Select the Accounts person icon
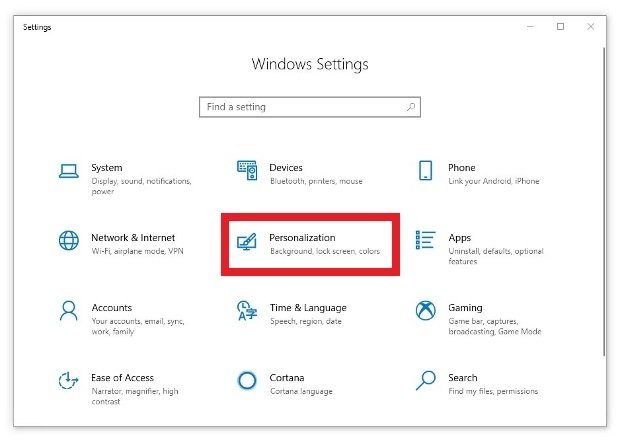 point(69,310)
